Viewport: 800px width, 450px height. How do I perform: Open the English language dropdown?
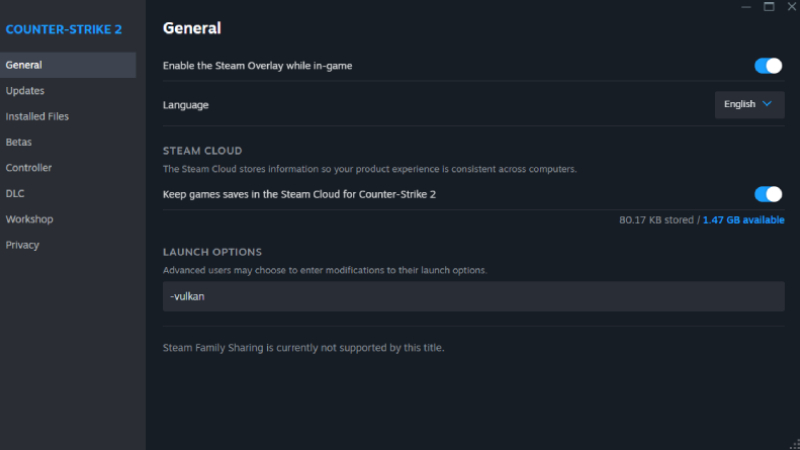point(749,105)
